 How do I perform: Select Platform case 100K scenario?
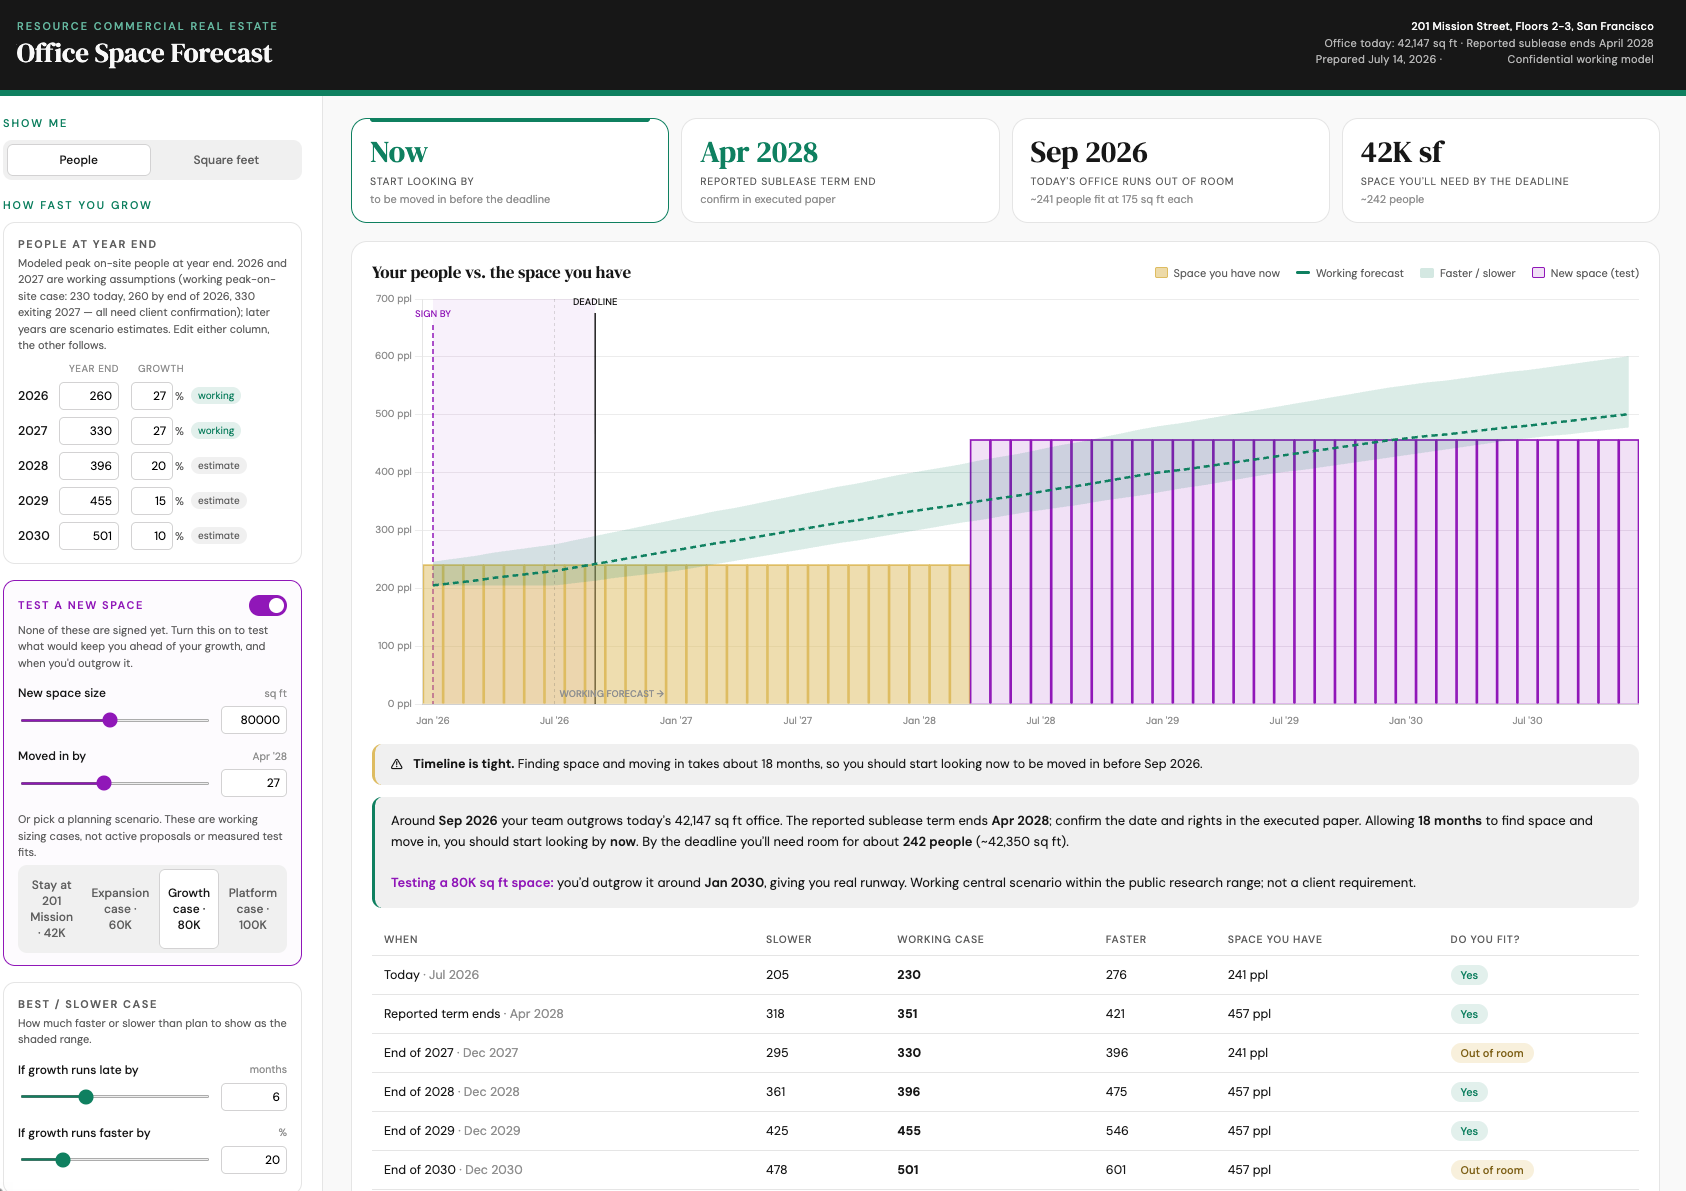point(252,909)
